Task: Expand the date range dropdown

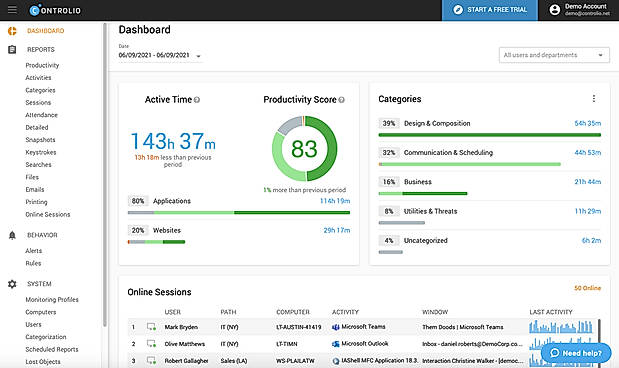Action: [199, 56]
